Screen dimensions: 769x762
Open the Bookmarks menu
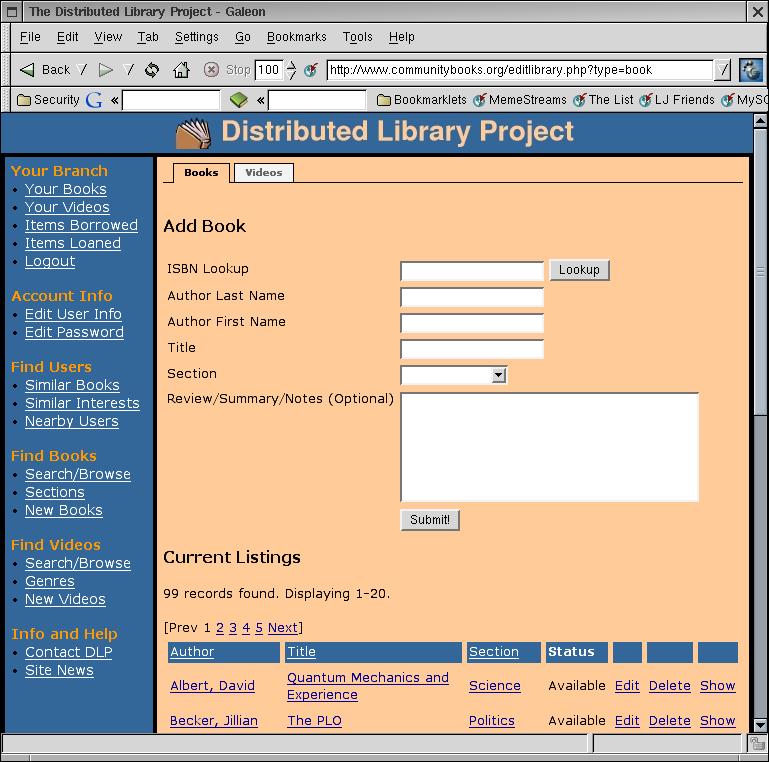pyautogui.click(x=296, y=37)
